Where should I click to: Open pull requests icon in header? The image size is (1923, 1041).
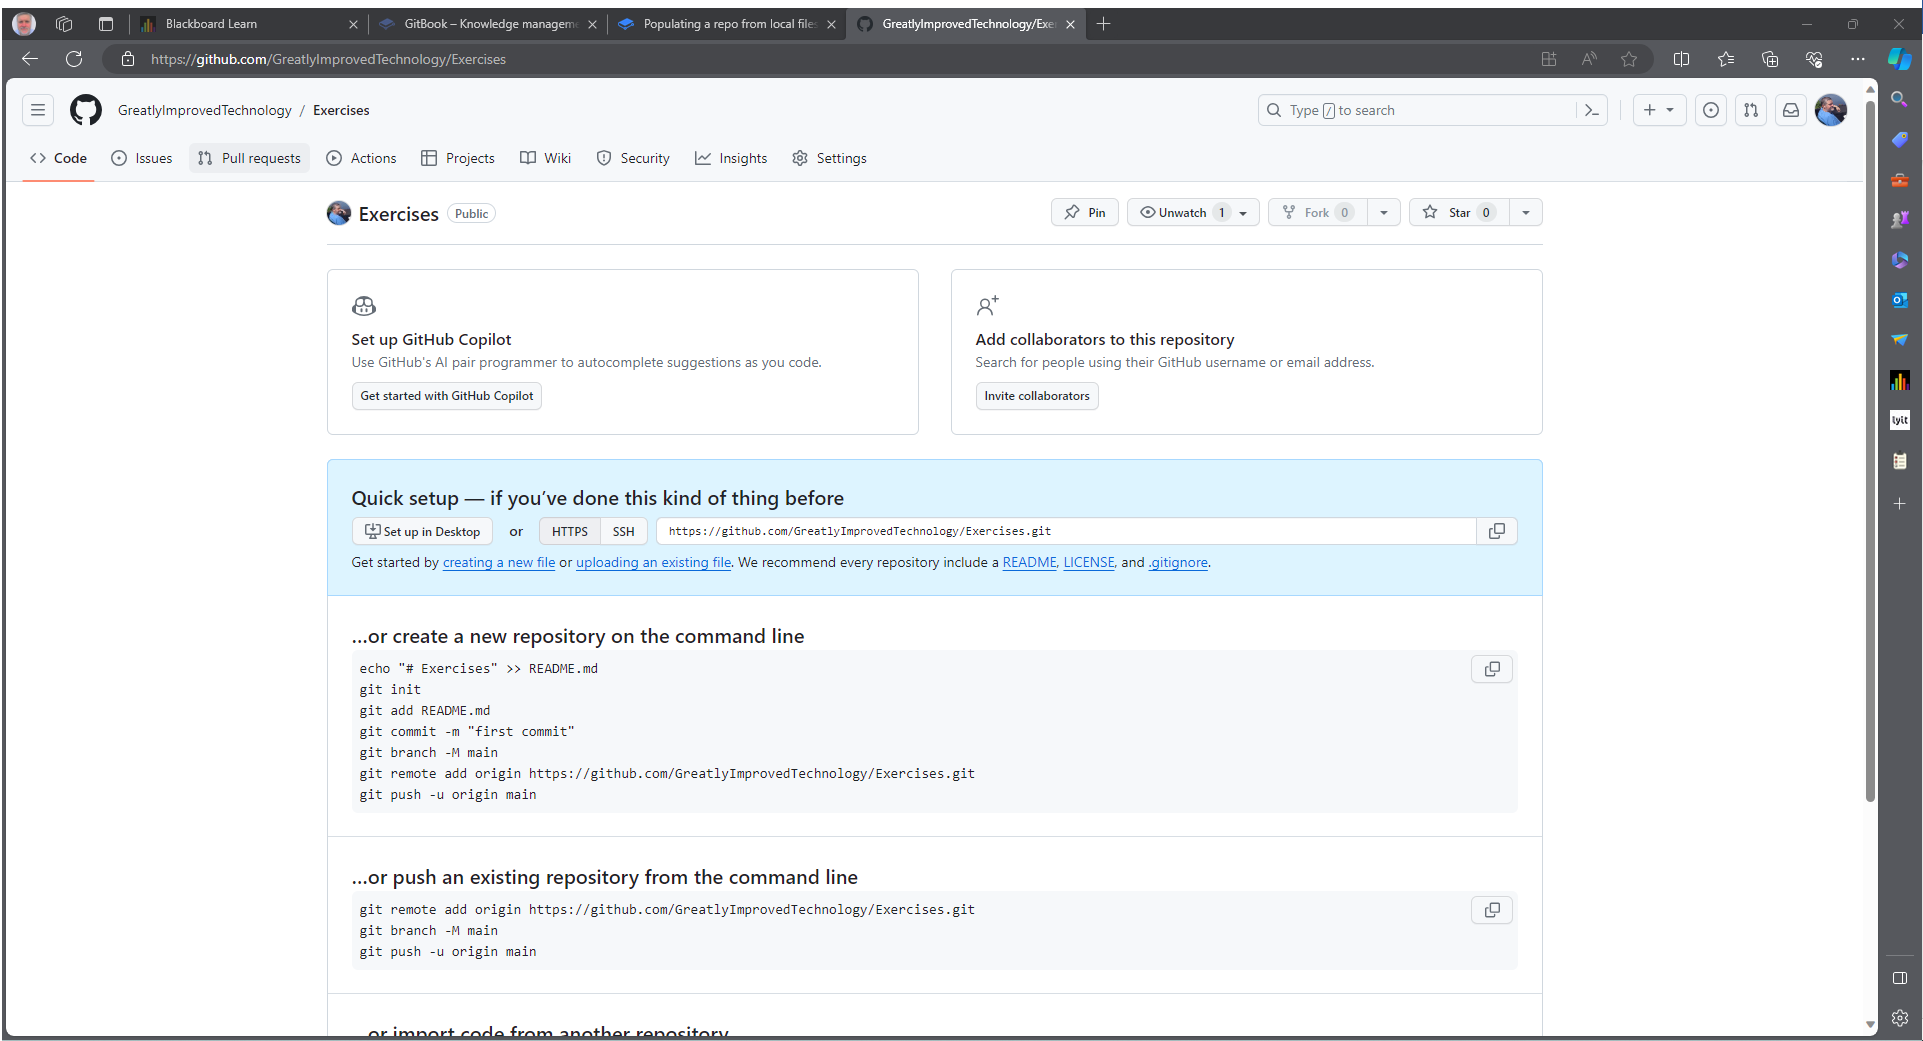point(1751,110)
